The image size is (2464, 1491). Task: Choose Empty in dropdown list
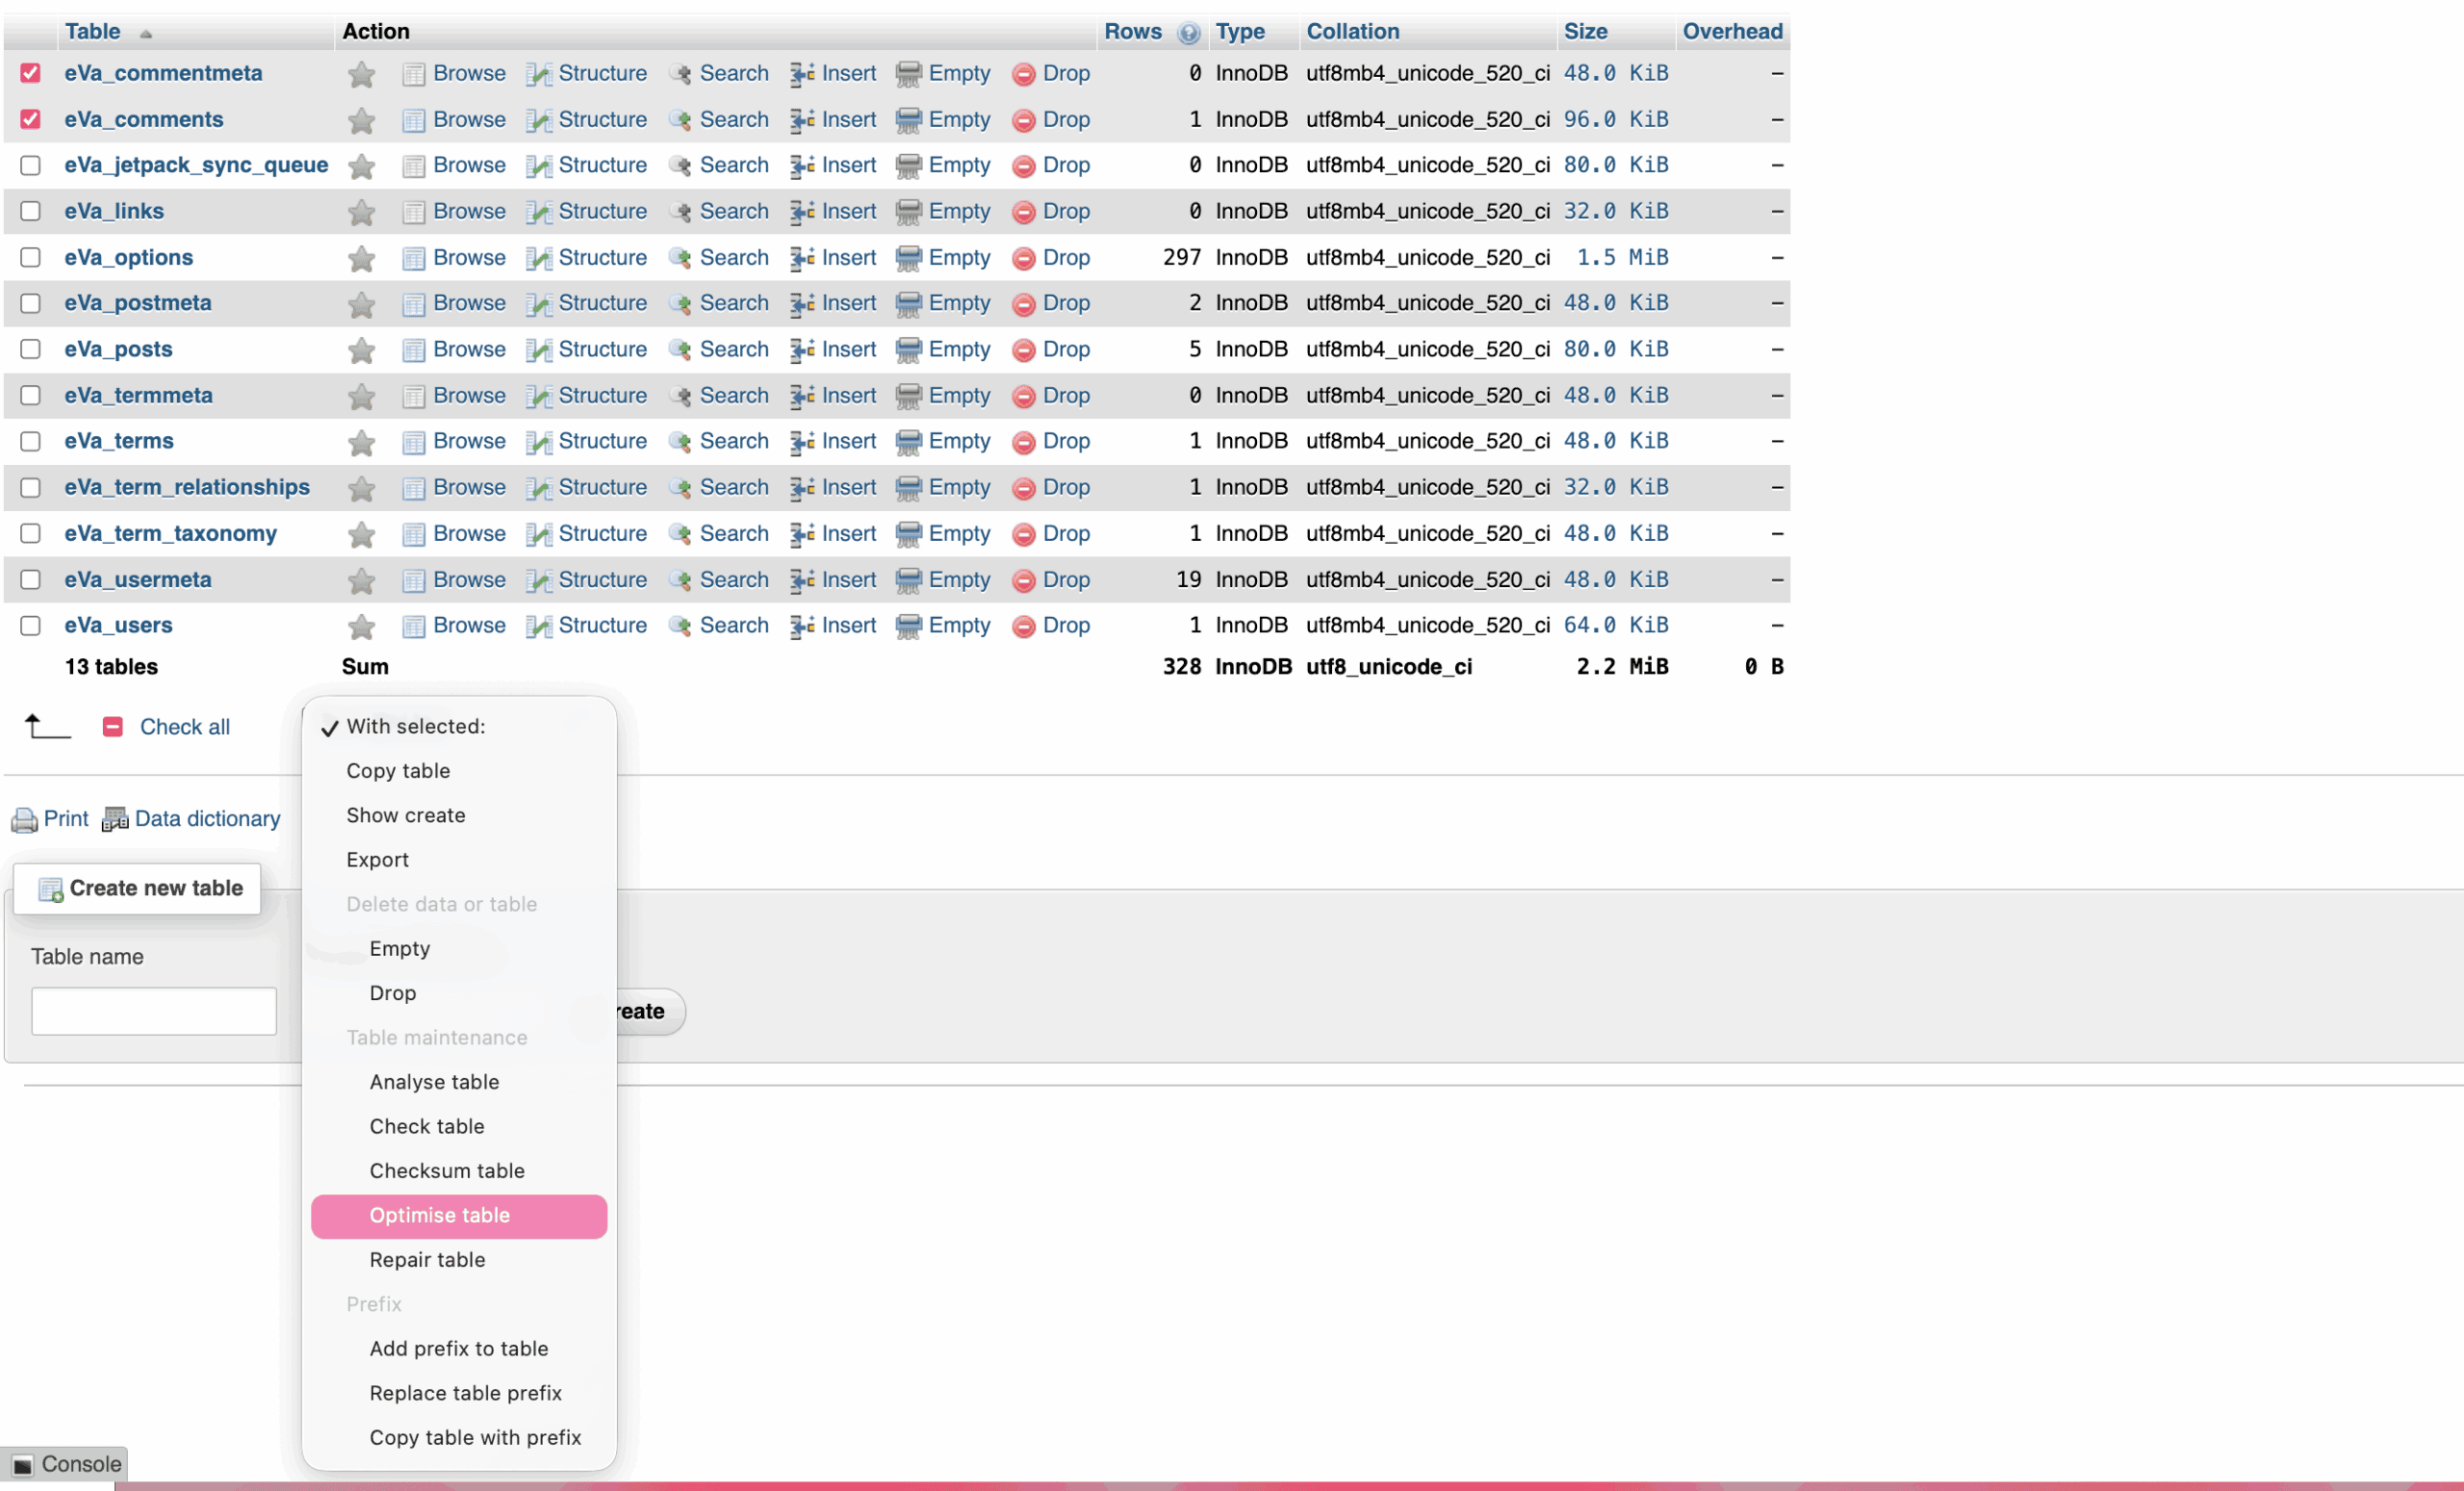[459, 949]
